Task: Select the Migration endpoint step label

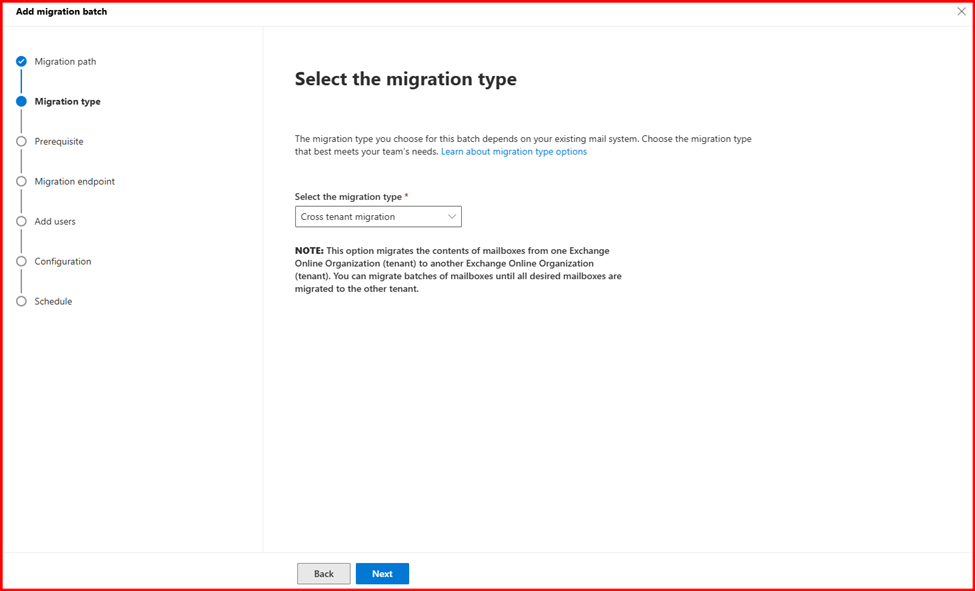Action: [x=74, y=181]
